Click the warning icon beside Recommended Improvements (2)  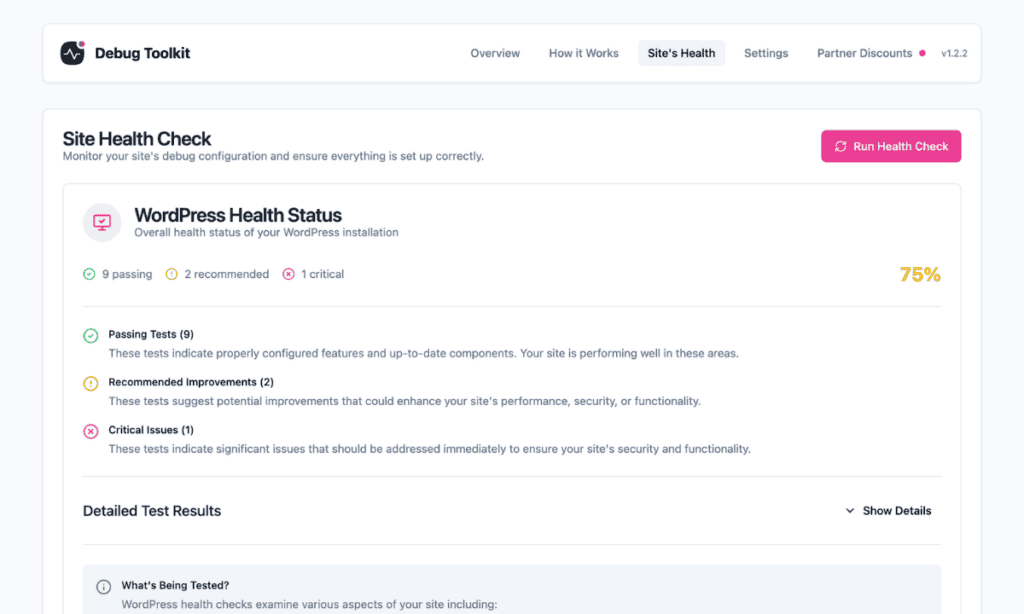tap(91, 383)
